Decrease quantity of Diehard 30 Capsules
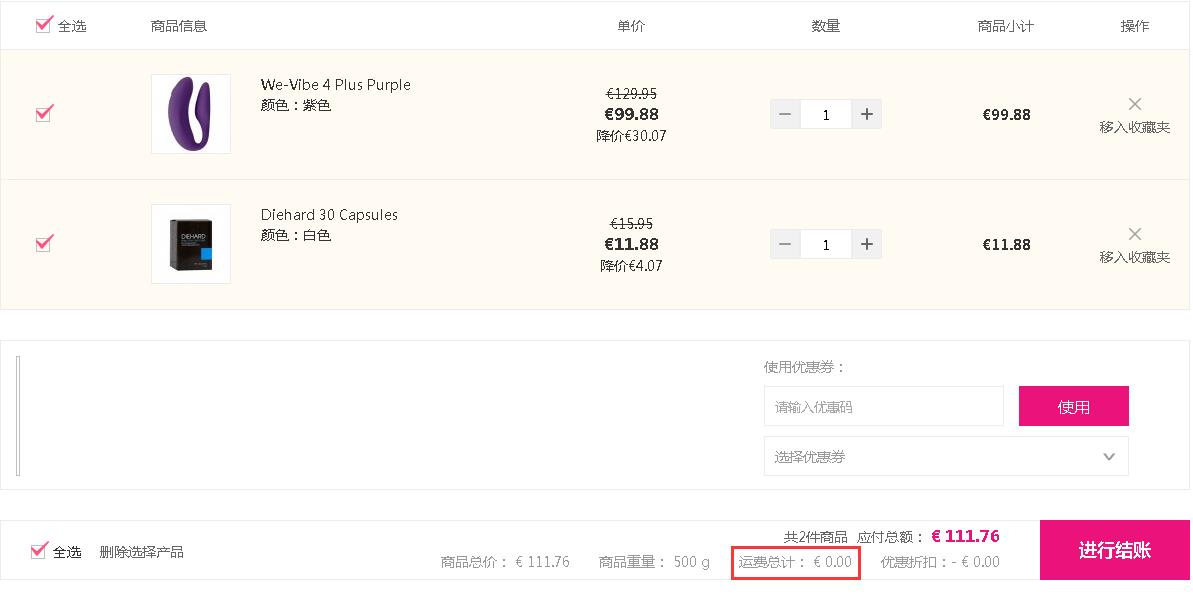 click(x=785, y=244)
